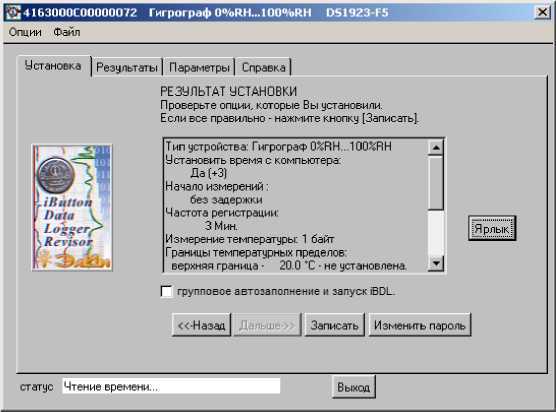Select the 'Частота регистрации:' line
Viewport: 556px width, 412px height.
click(222, 213)
